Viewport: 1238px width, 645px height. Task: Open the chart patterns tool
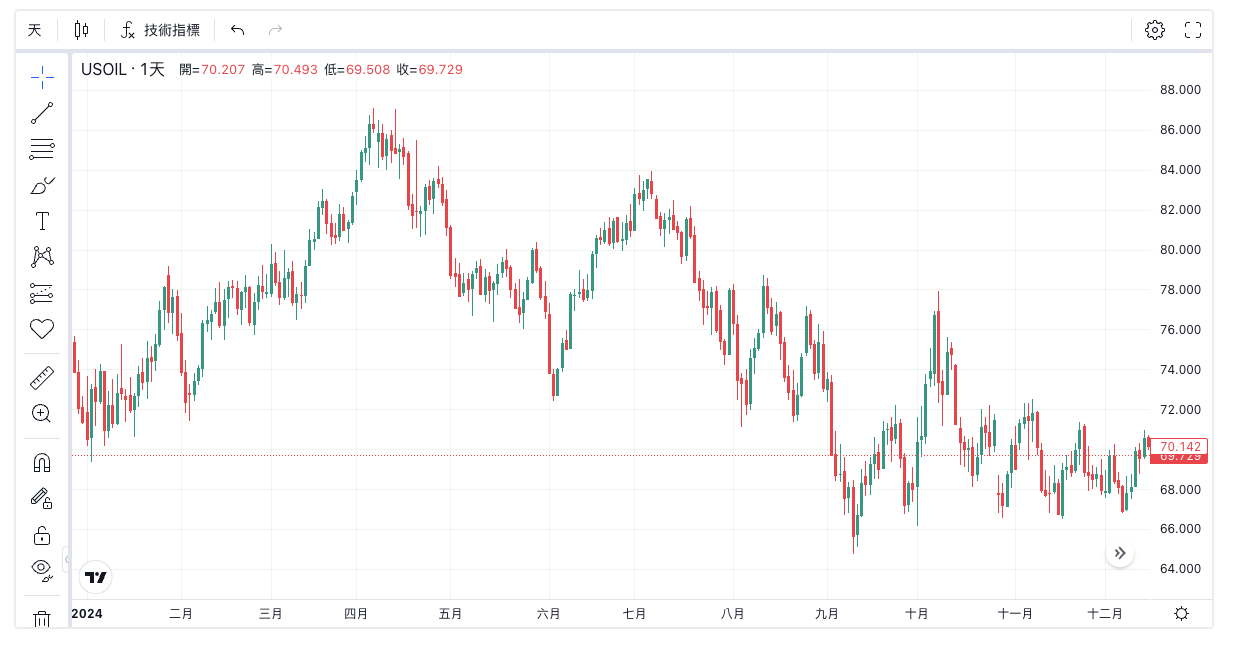(x=42, y=257)
